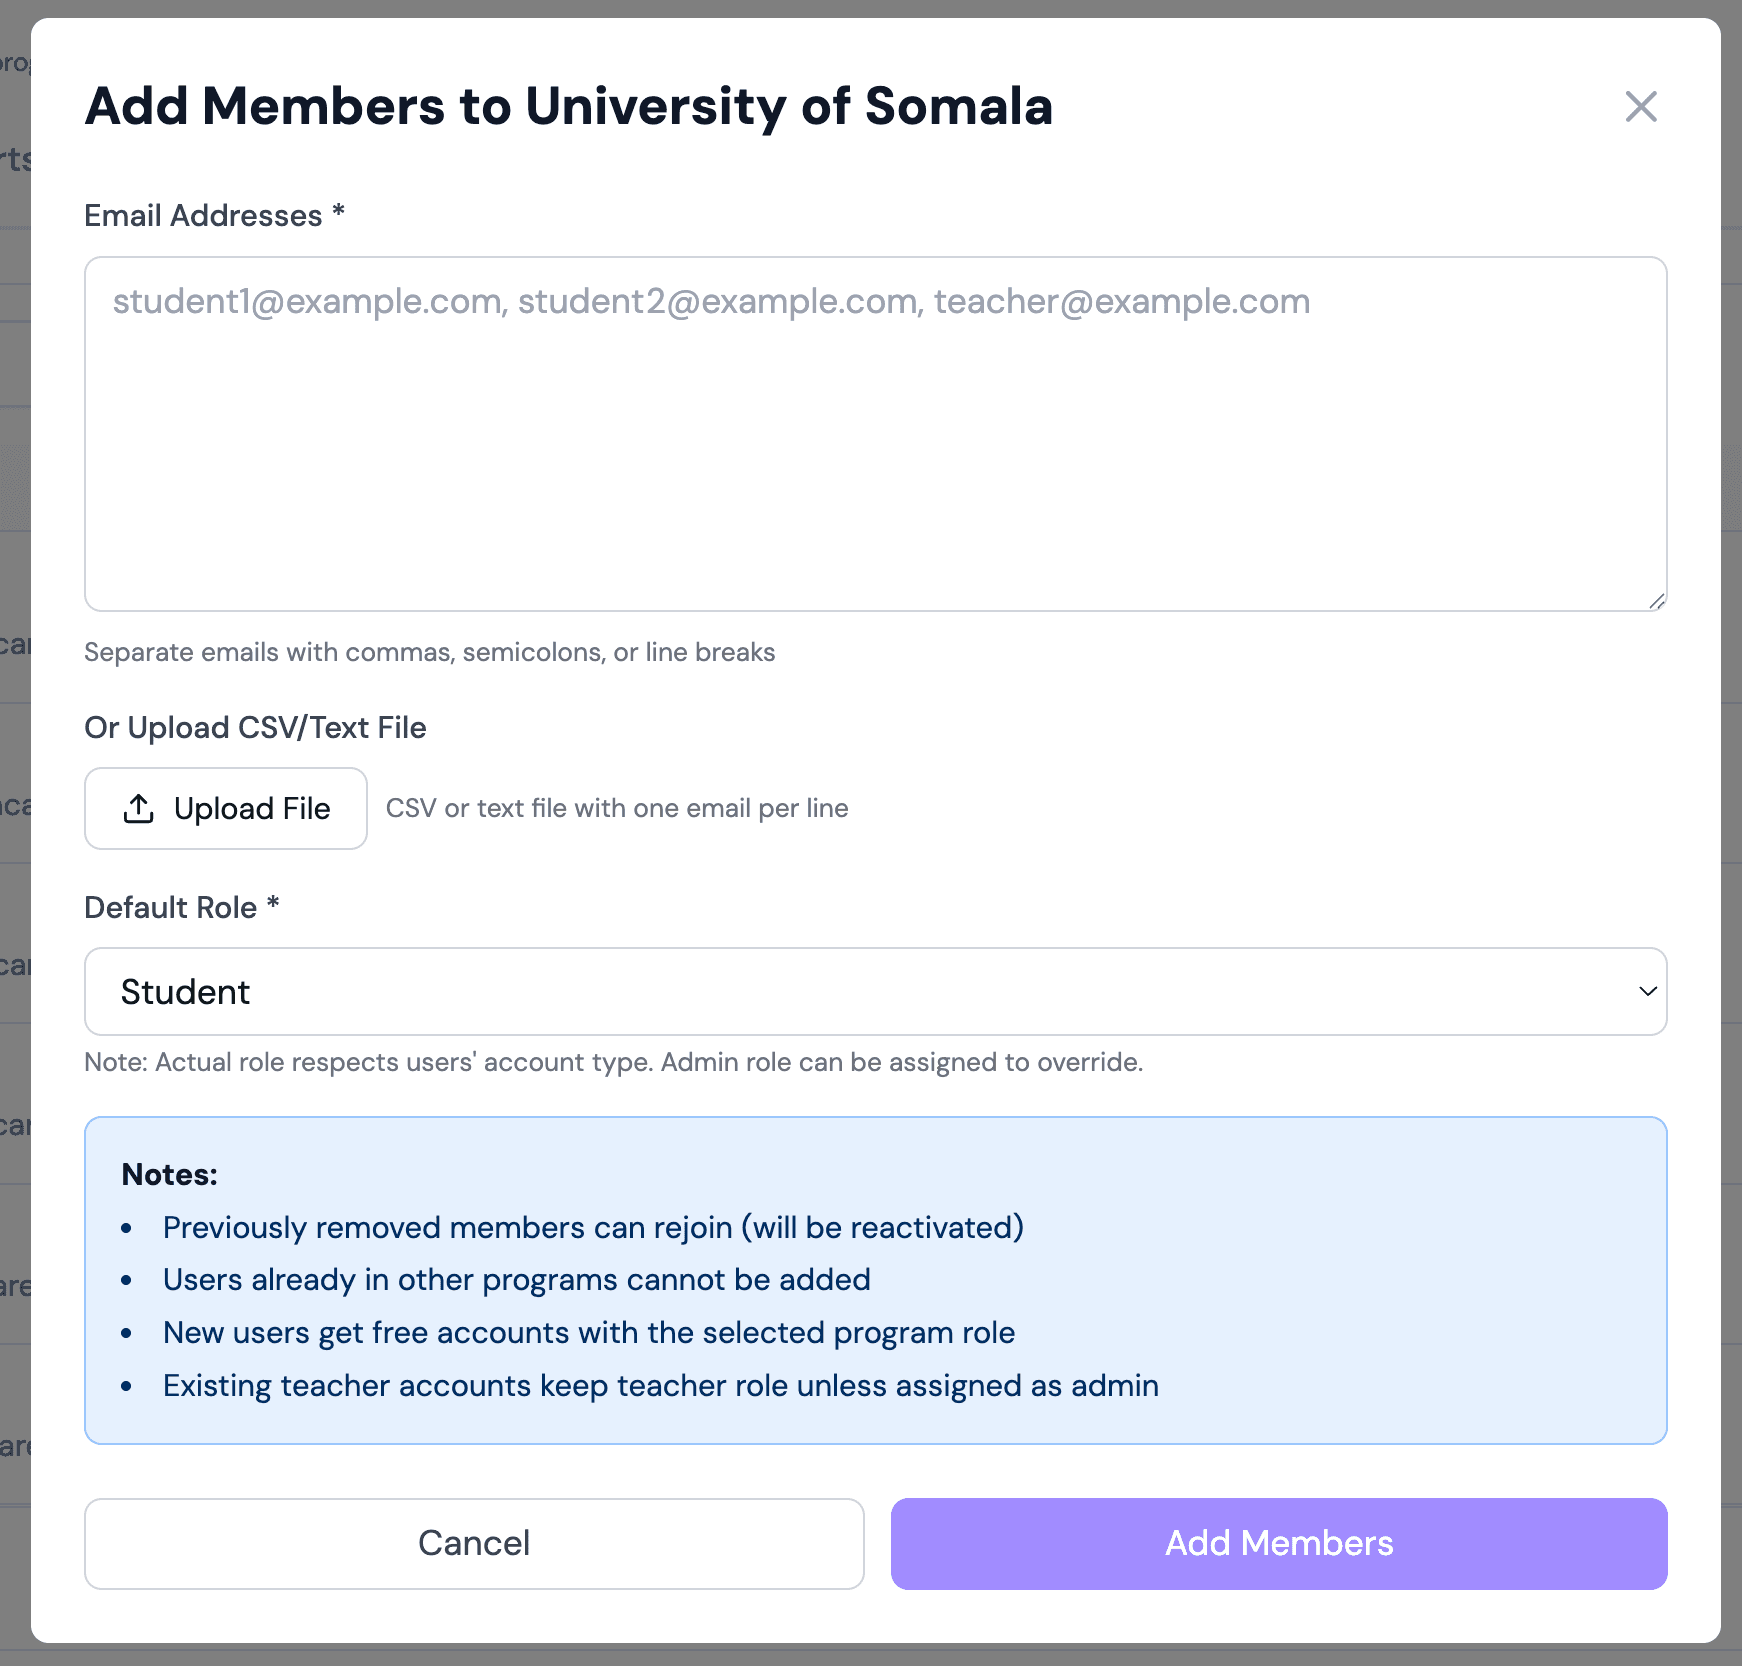This screenshot has width=1742, height=1666.
Task: Click the CSV file format hint text
Action: coord(617,808)
